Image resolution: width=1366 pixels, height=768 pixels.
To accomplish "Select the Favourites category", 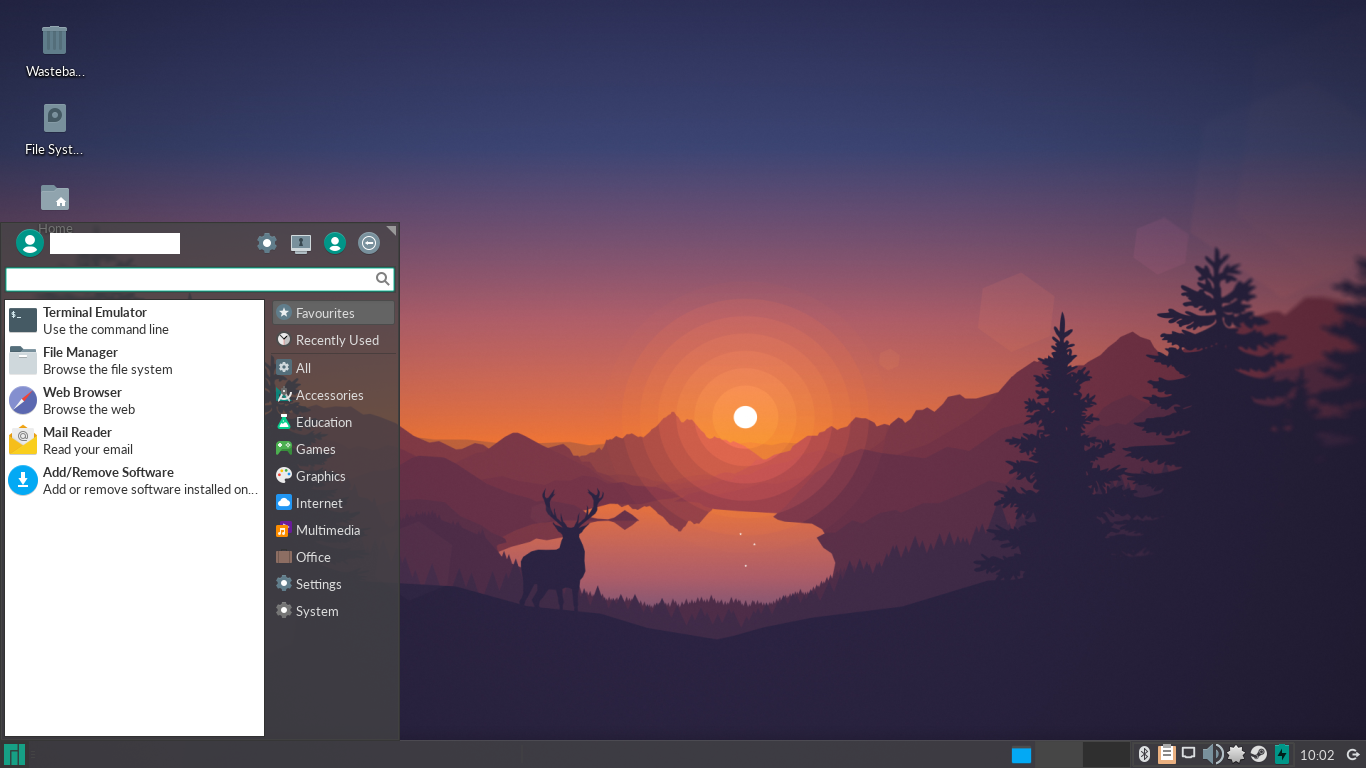I will tap(334, 313).
